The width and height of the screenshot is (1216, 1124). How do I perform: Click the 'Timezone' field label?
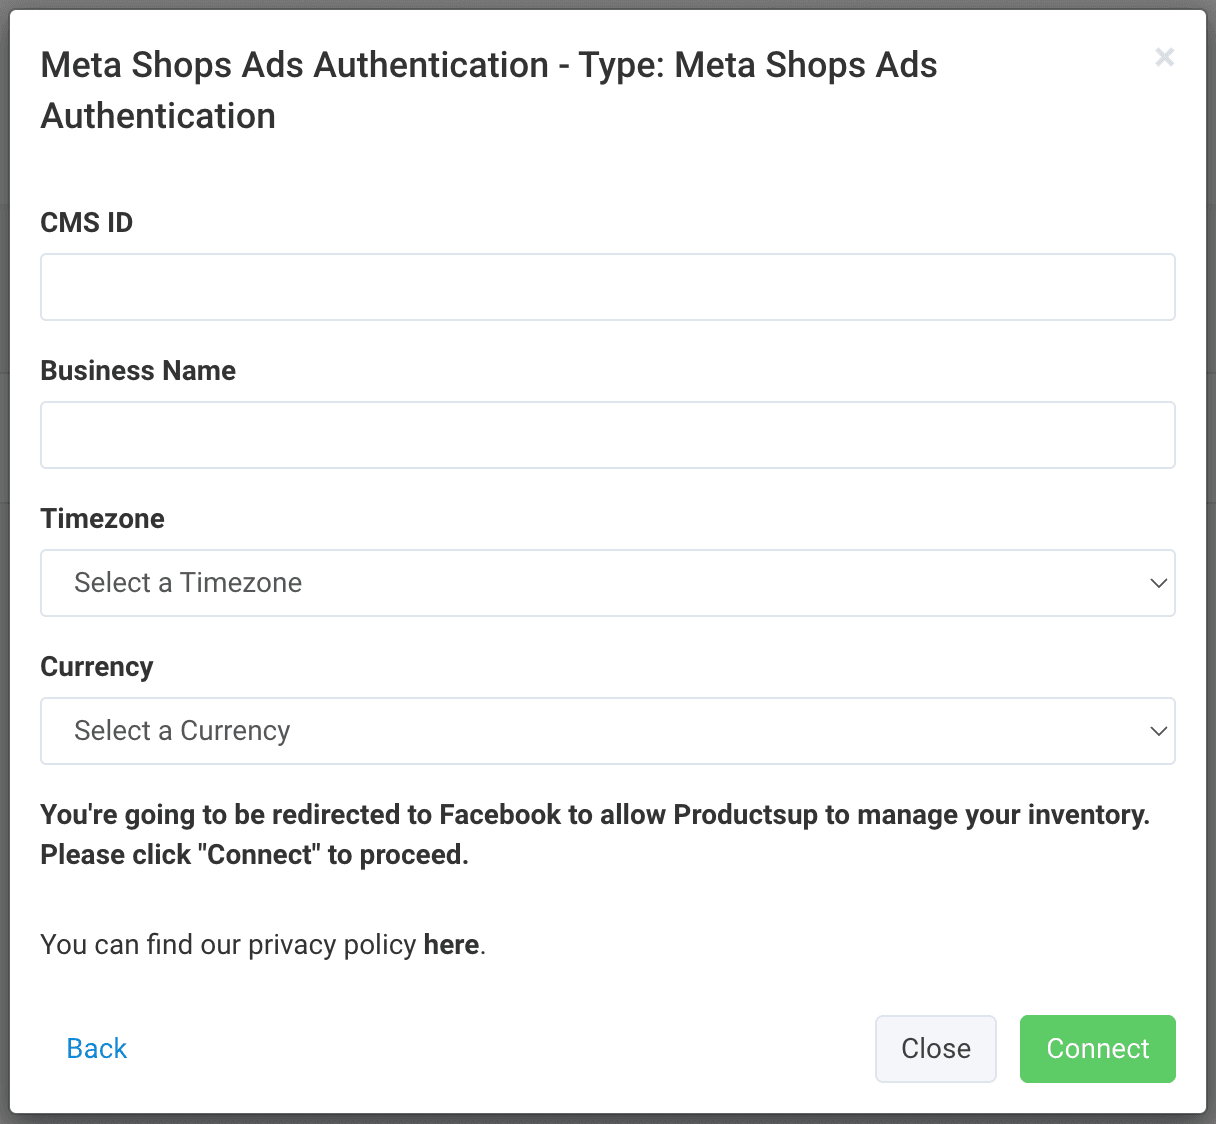[102, 518]
